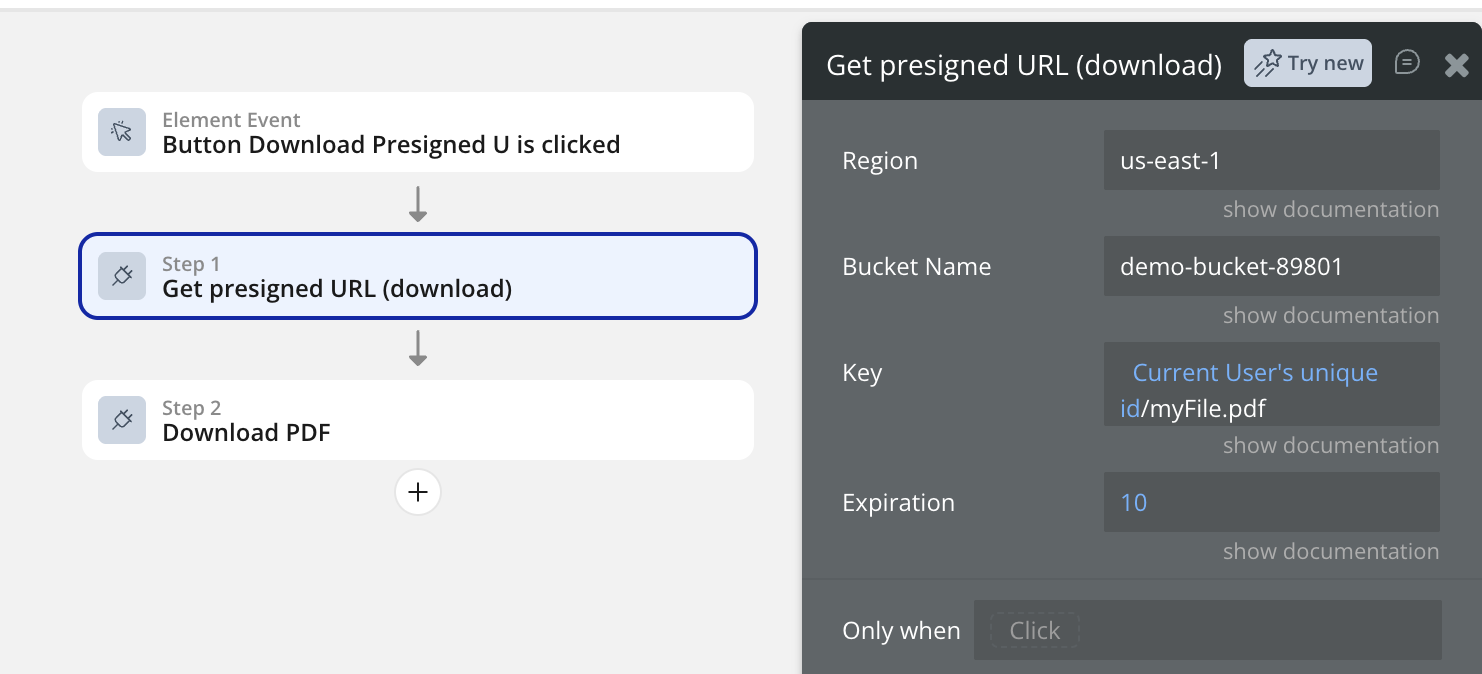The width and height of the screenshot is (1482, 674).
Task: Click the property panel title text
Action: (x=1024, y=65)
